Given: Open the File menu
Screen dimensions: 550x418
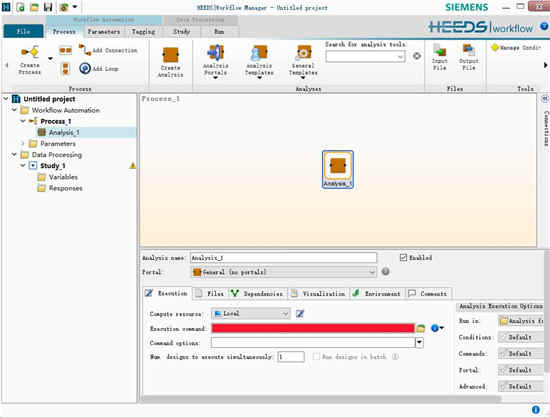Looking at the screenshot, I should (x=24, y=31).
